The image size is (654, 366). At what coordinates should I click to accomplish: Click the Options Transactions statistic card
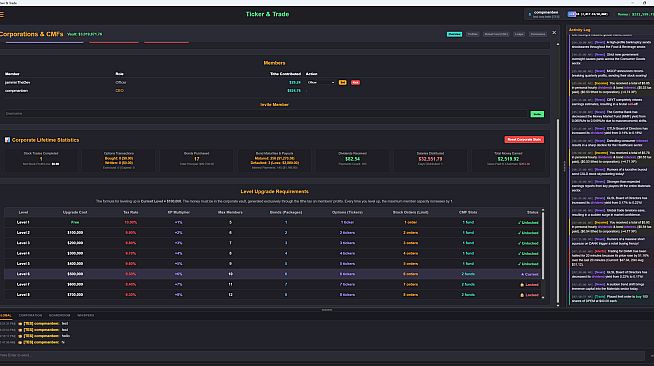tap(118, 160)
